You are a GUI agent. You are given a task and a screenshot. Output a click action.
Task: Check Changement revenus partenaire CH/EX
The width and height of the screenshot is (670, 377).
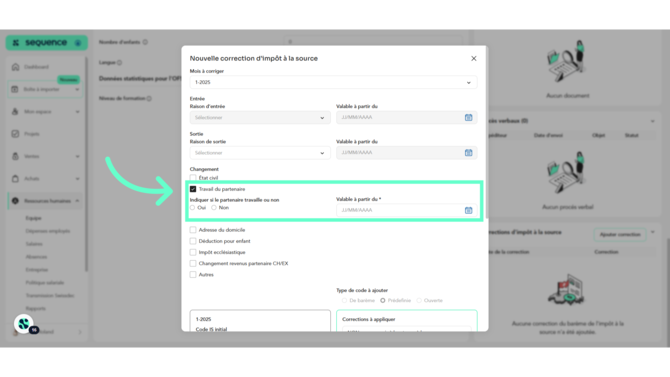(x=193, y=263)
